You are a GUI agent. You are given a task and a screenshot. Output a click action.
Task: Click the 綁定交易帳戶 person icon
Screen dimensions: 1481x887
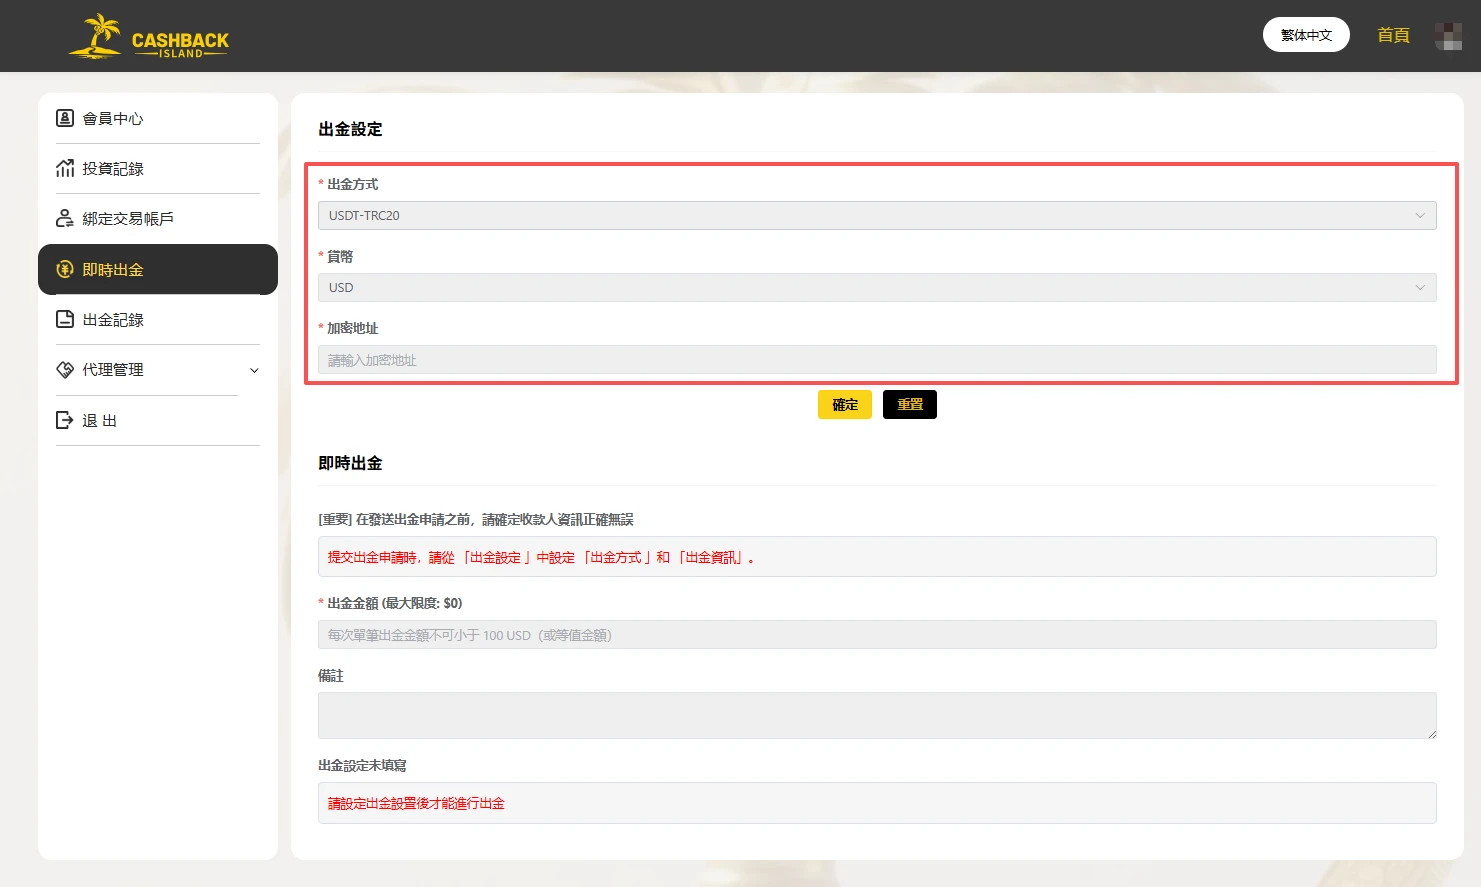point(65,218)
